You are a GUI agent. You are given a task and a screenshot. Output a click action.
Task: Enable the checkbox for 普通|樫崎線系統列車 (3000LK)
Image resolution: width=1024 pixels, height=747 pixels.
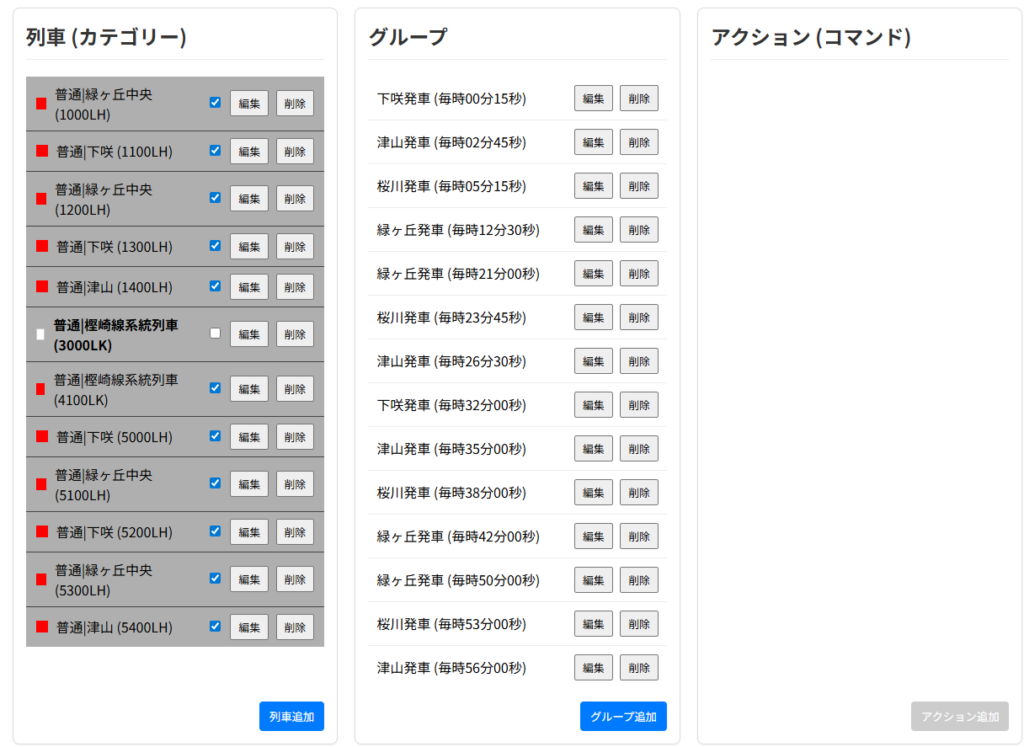215,333
